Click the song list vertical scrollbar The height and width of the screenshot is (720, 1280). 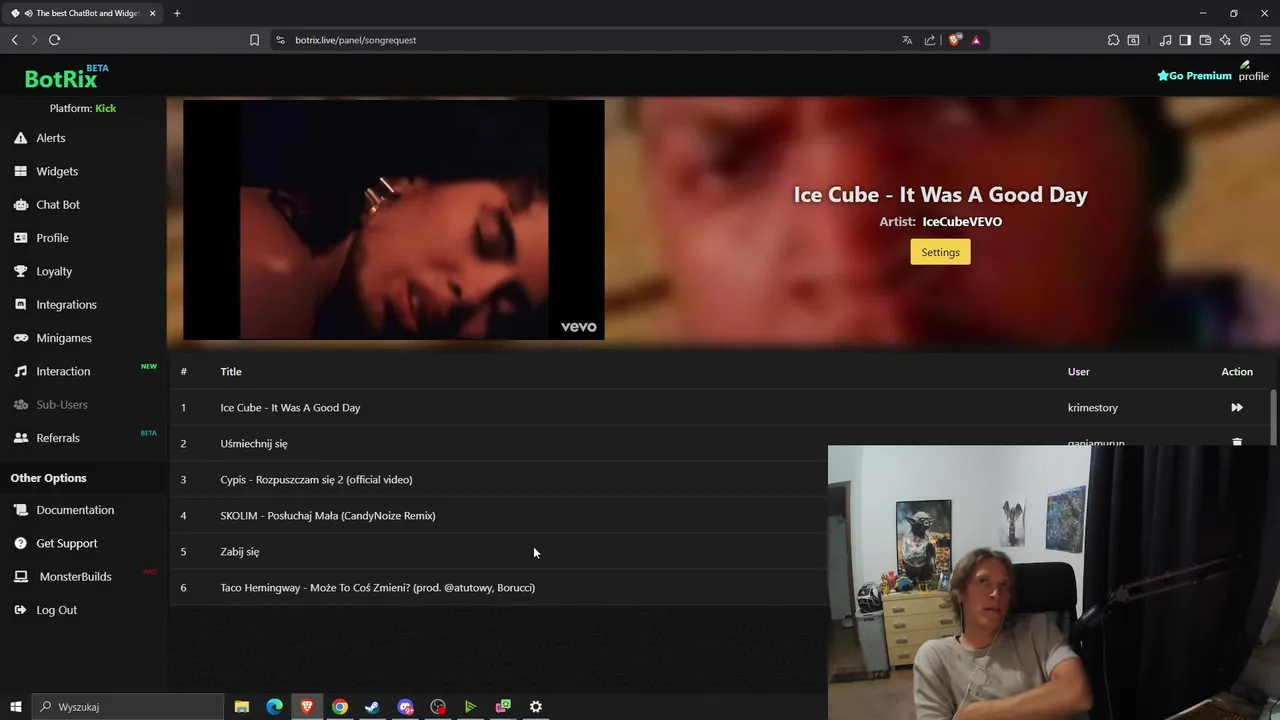[x=1274, y=418]
